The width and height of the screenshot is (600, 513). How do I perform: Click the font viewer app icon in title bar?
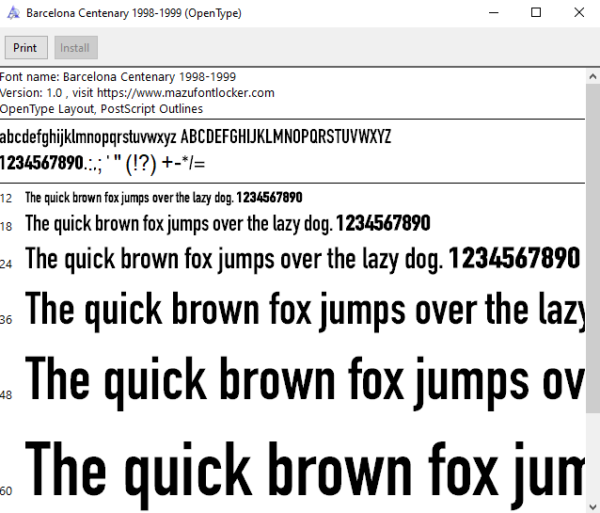point(13,13)
